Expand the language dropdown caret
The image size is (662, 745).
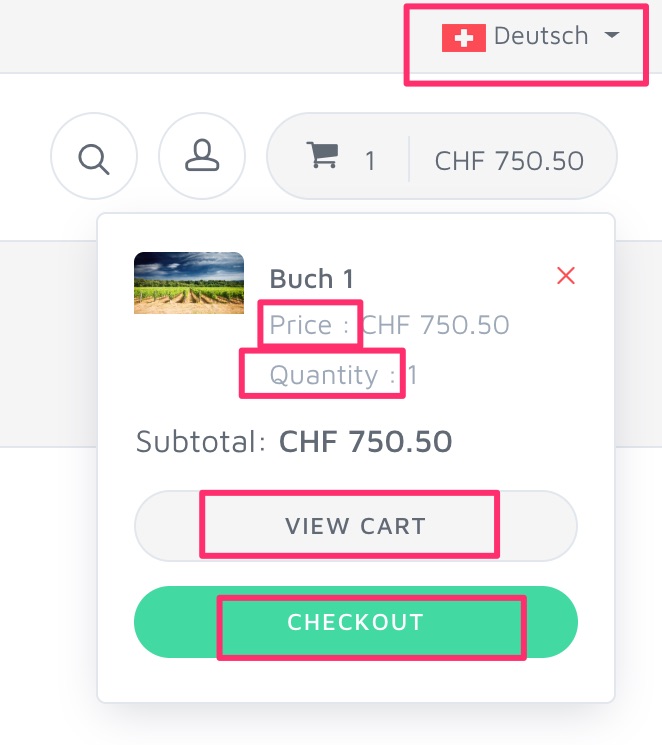pos(612,35)
